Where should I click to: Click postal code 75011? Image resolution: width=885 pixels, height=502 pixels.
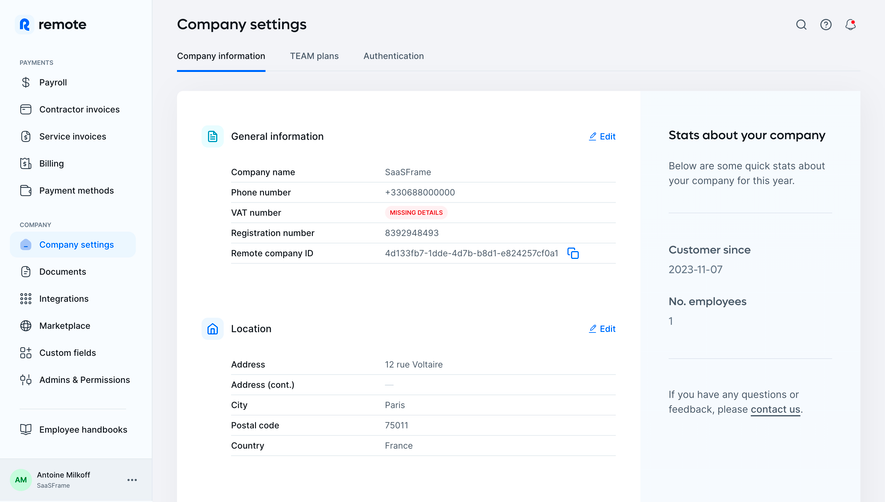tap(396, 426)
